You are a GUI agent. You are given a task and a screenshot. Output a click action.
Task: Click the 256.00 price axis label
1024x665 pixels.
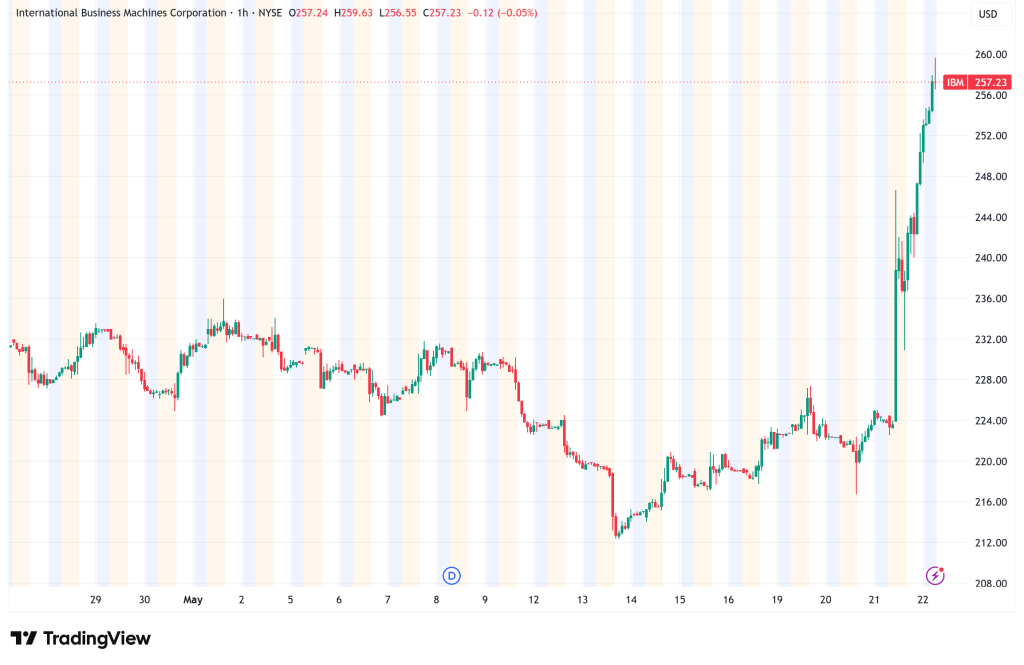coord(990,95)
